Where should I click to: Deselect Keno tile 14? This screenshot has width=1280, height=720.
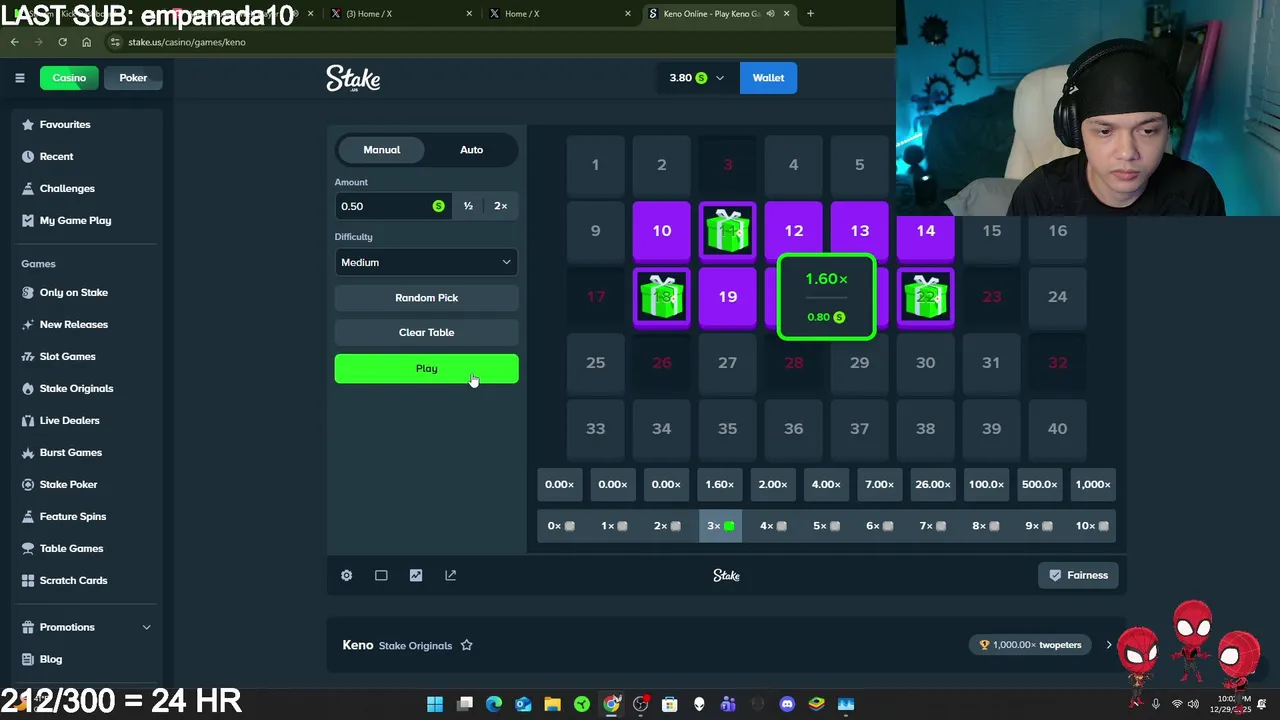pos(926,231)
